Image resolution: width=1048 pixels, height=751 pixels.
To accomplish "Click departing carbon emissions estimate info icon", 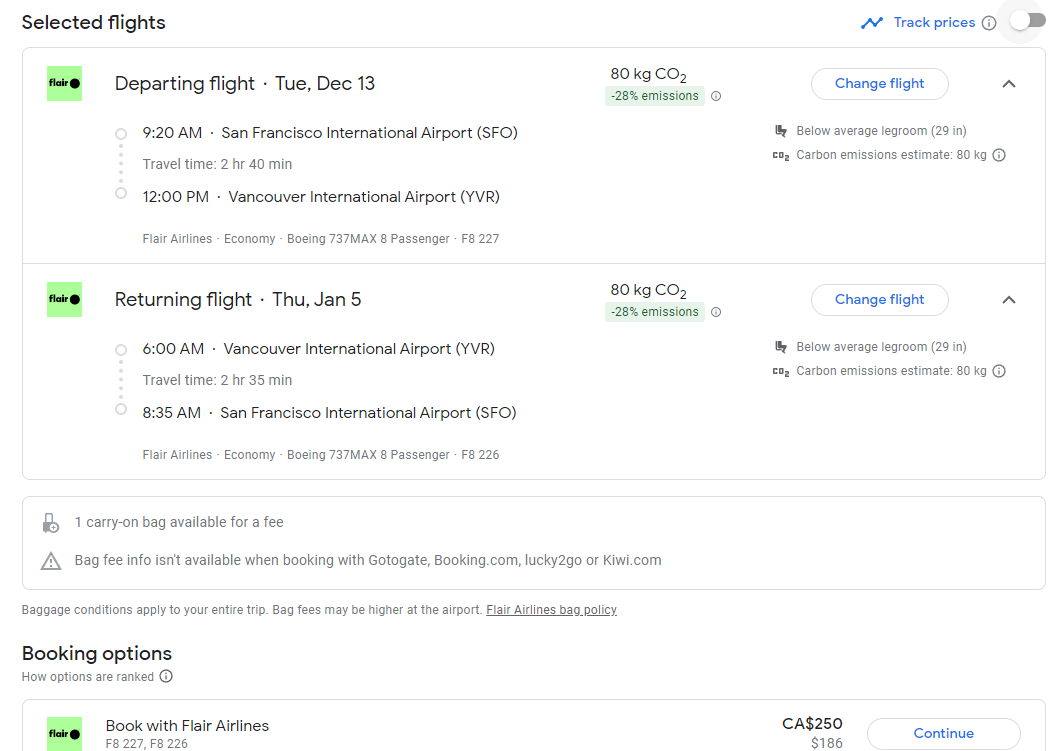I will [x=998, y=155].
